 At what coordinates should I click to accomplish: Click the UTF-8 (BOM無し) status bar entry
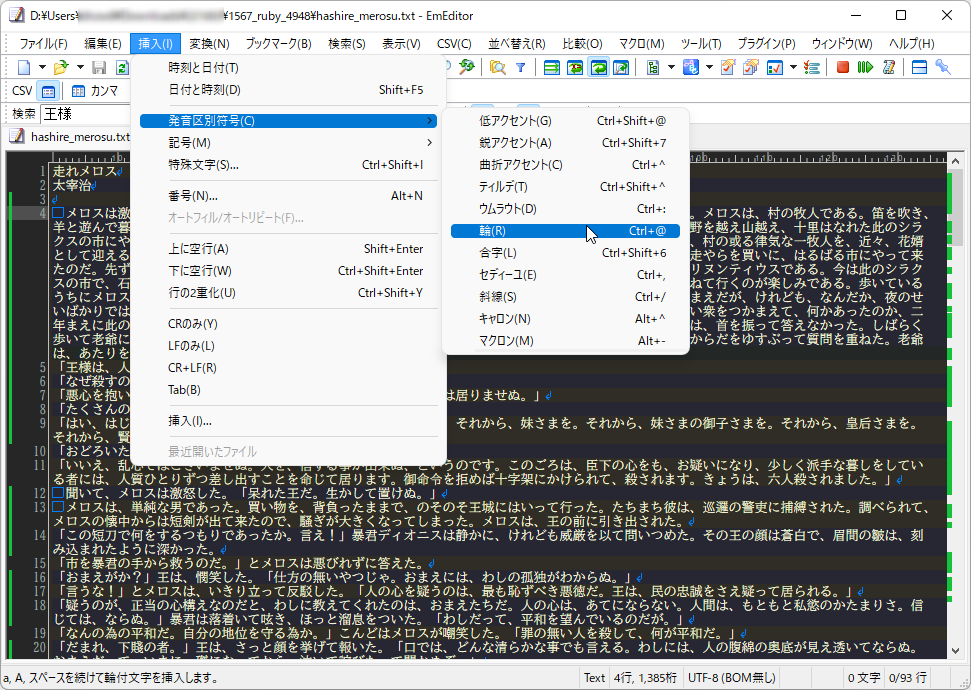point(731,678)
